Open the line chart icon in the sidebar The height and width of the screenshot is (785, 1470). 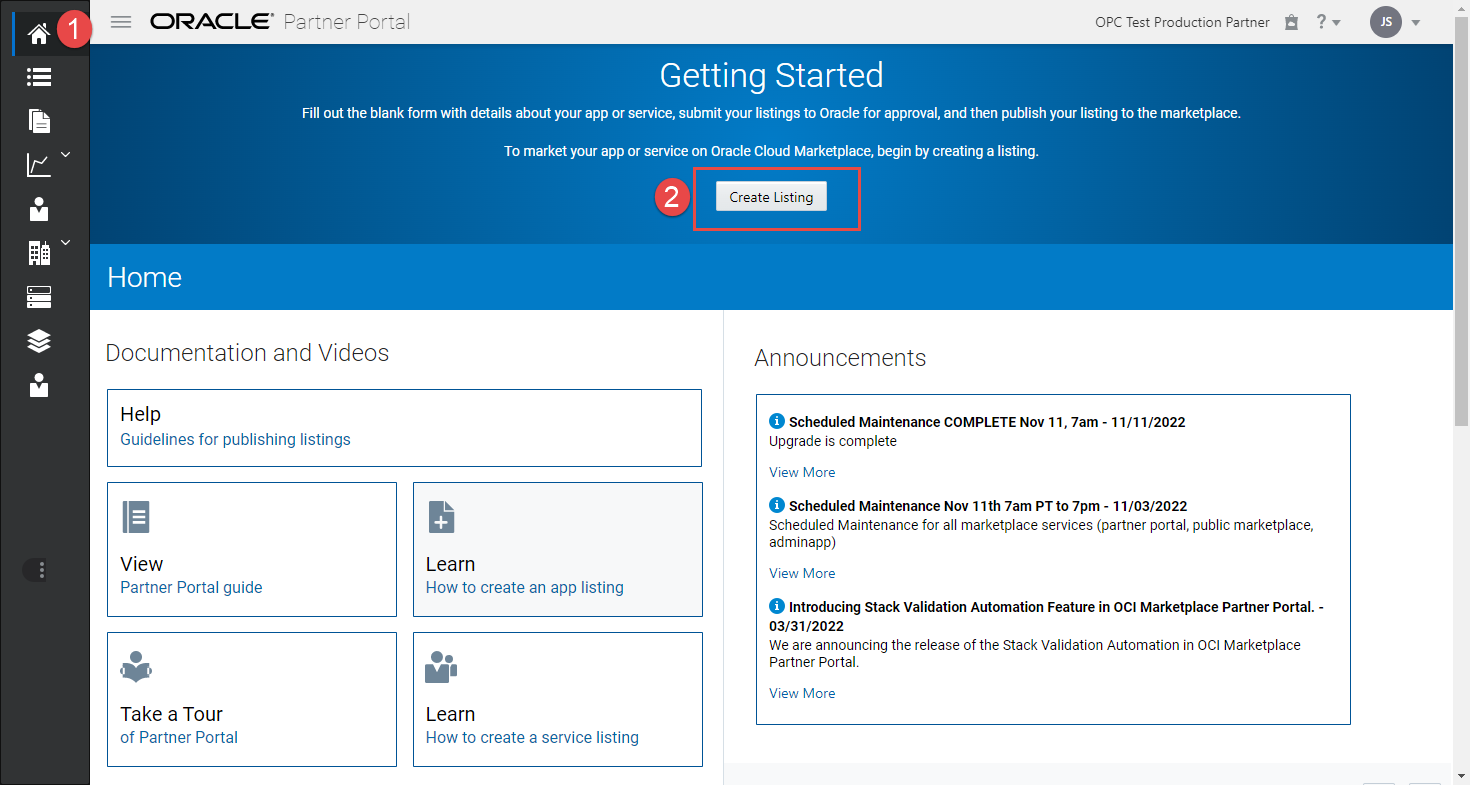(39, 165)
